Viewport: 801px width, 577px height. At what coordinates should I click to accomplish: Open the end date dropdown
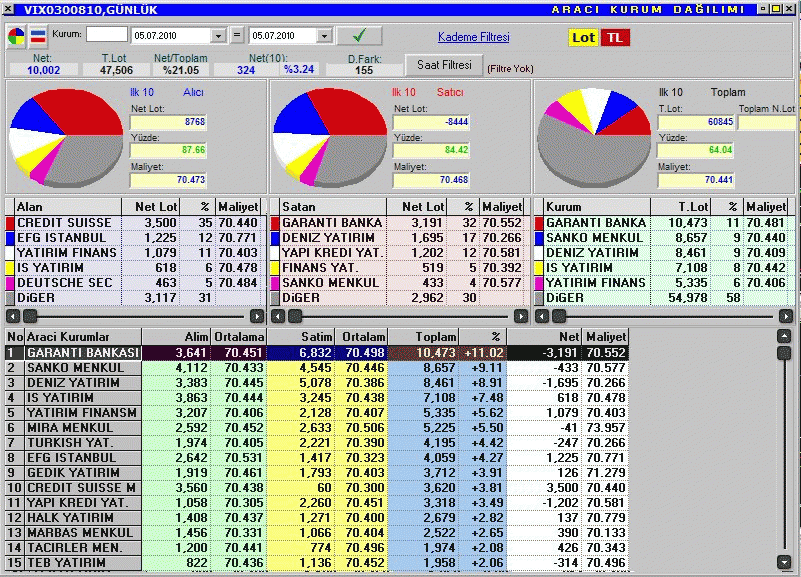coord(323,36)
